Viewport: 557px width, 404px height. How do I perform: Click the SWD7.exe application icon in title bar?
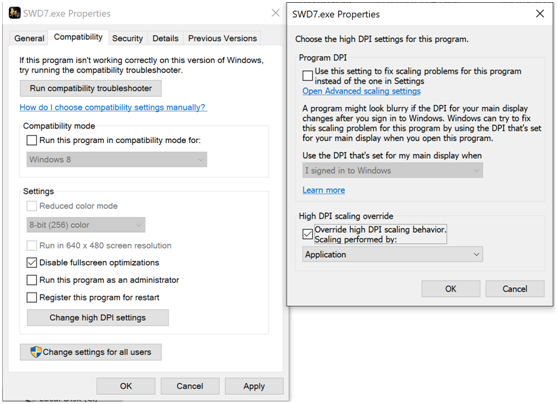pyautogui.click(x=15, y=13)
